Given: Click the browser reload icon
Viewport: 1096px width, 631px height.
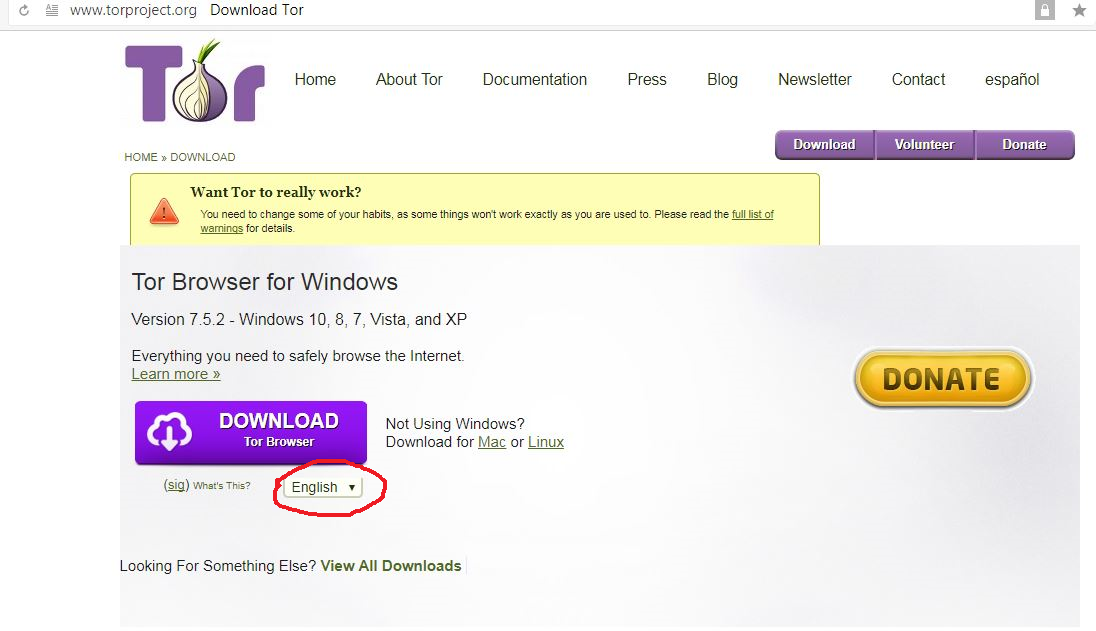Looking at the screenshot, I should pos(22,10).
